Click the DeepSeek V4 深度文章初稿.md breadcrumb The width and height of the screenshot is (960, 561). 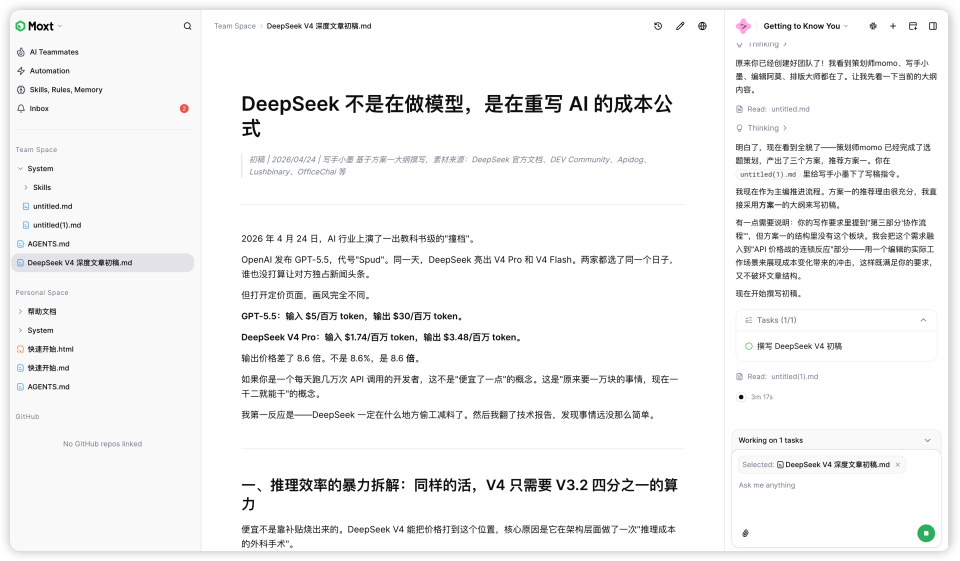(319, 26)
